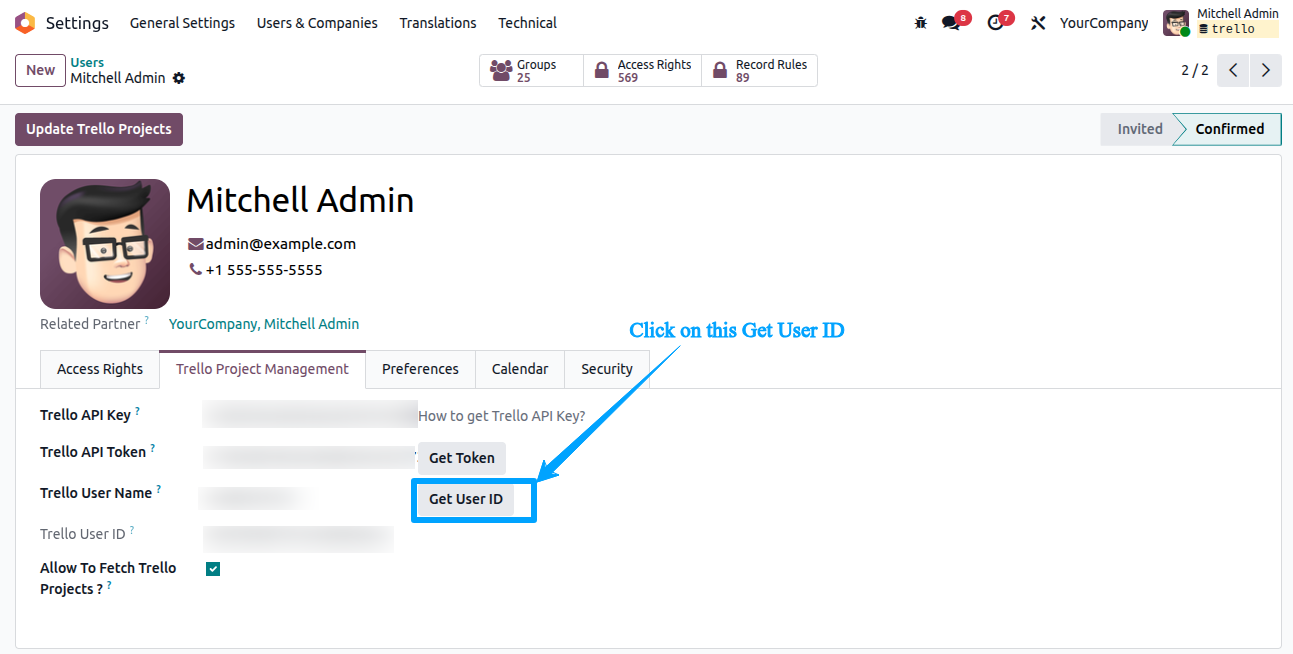Switch to Calendar tab
Screen dimensions: 1293x654
(520, 369)
